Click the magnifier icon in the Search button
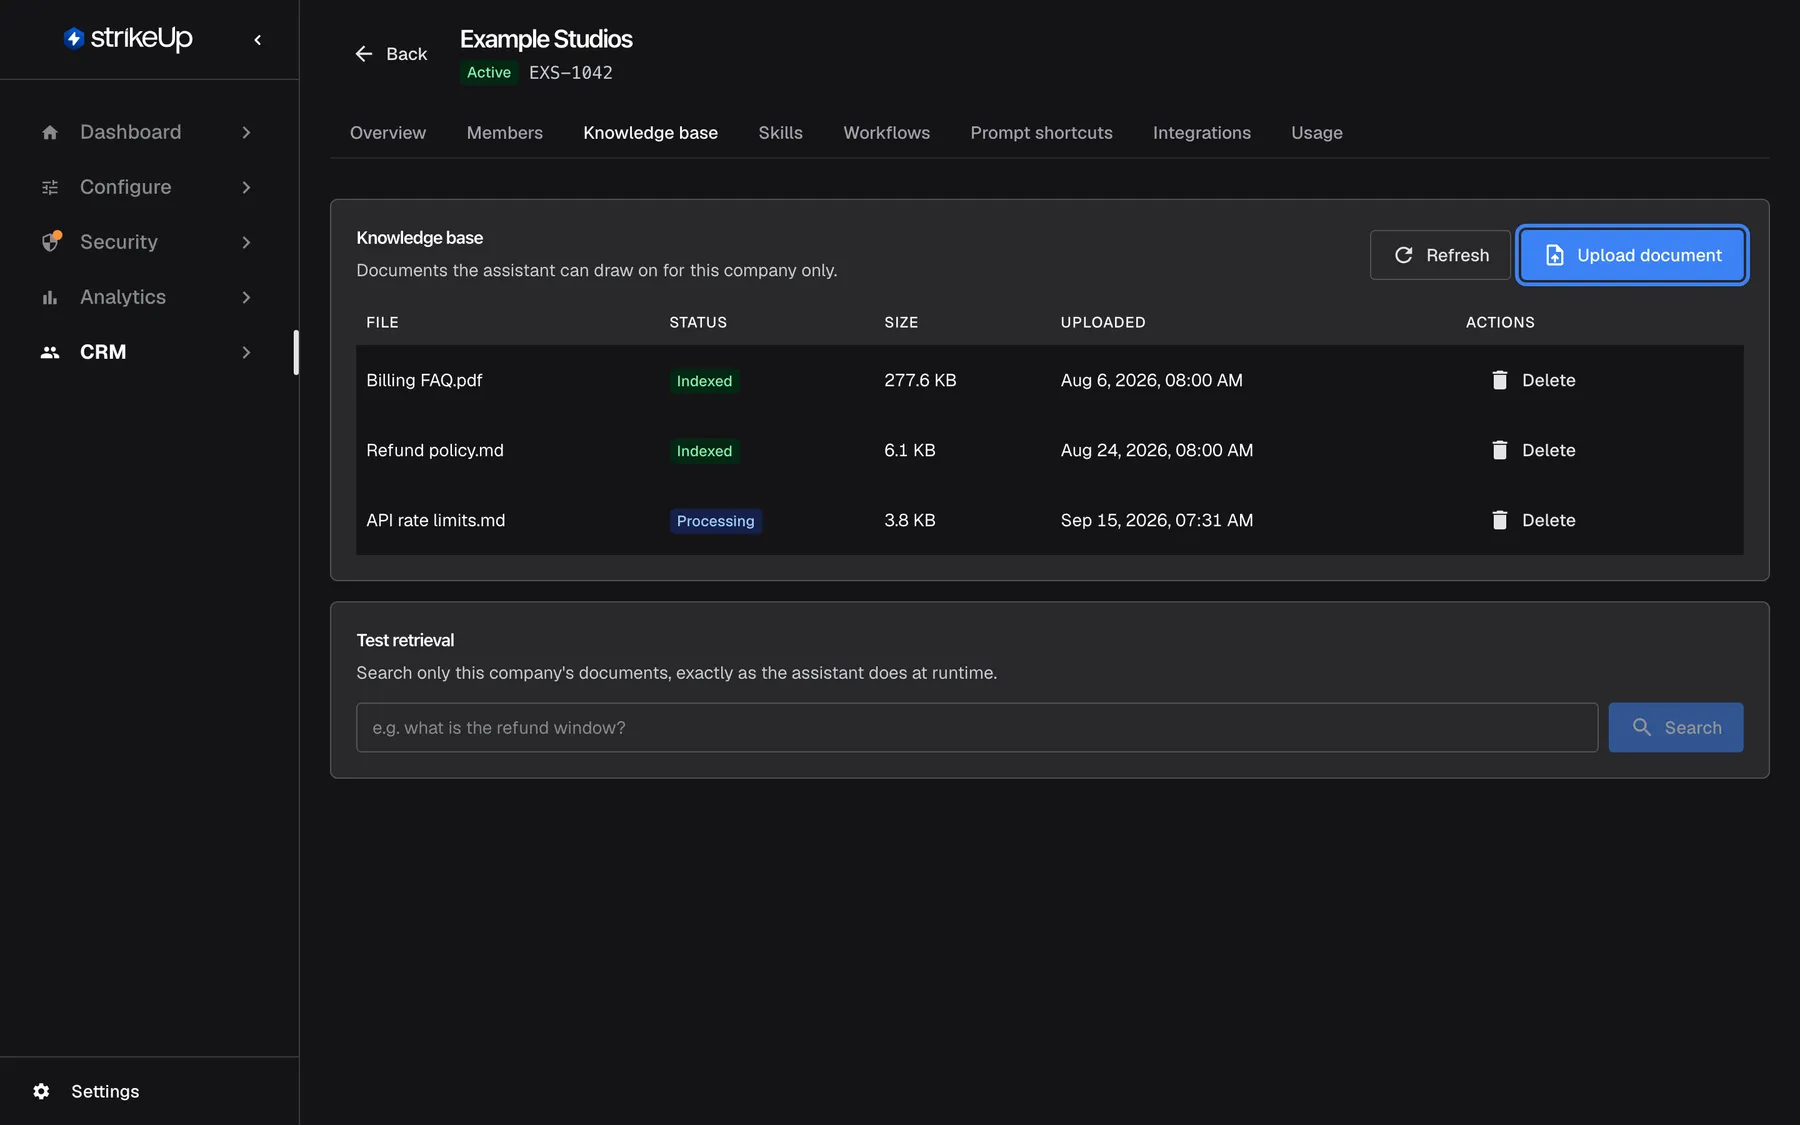 point(1642,727)
